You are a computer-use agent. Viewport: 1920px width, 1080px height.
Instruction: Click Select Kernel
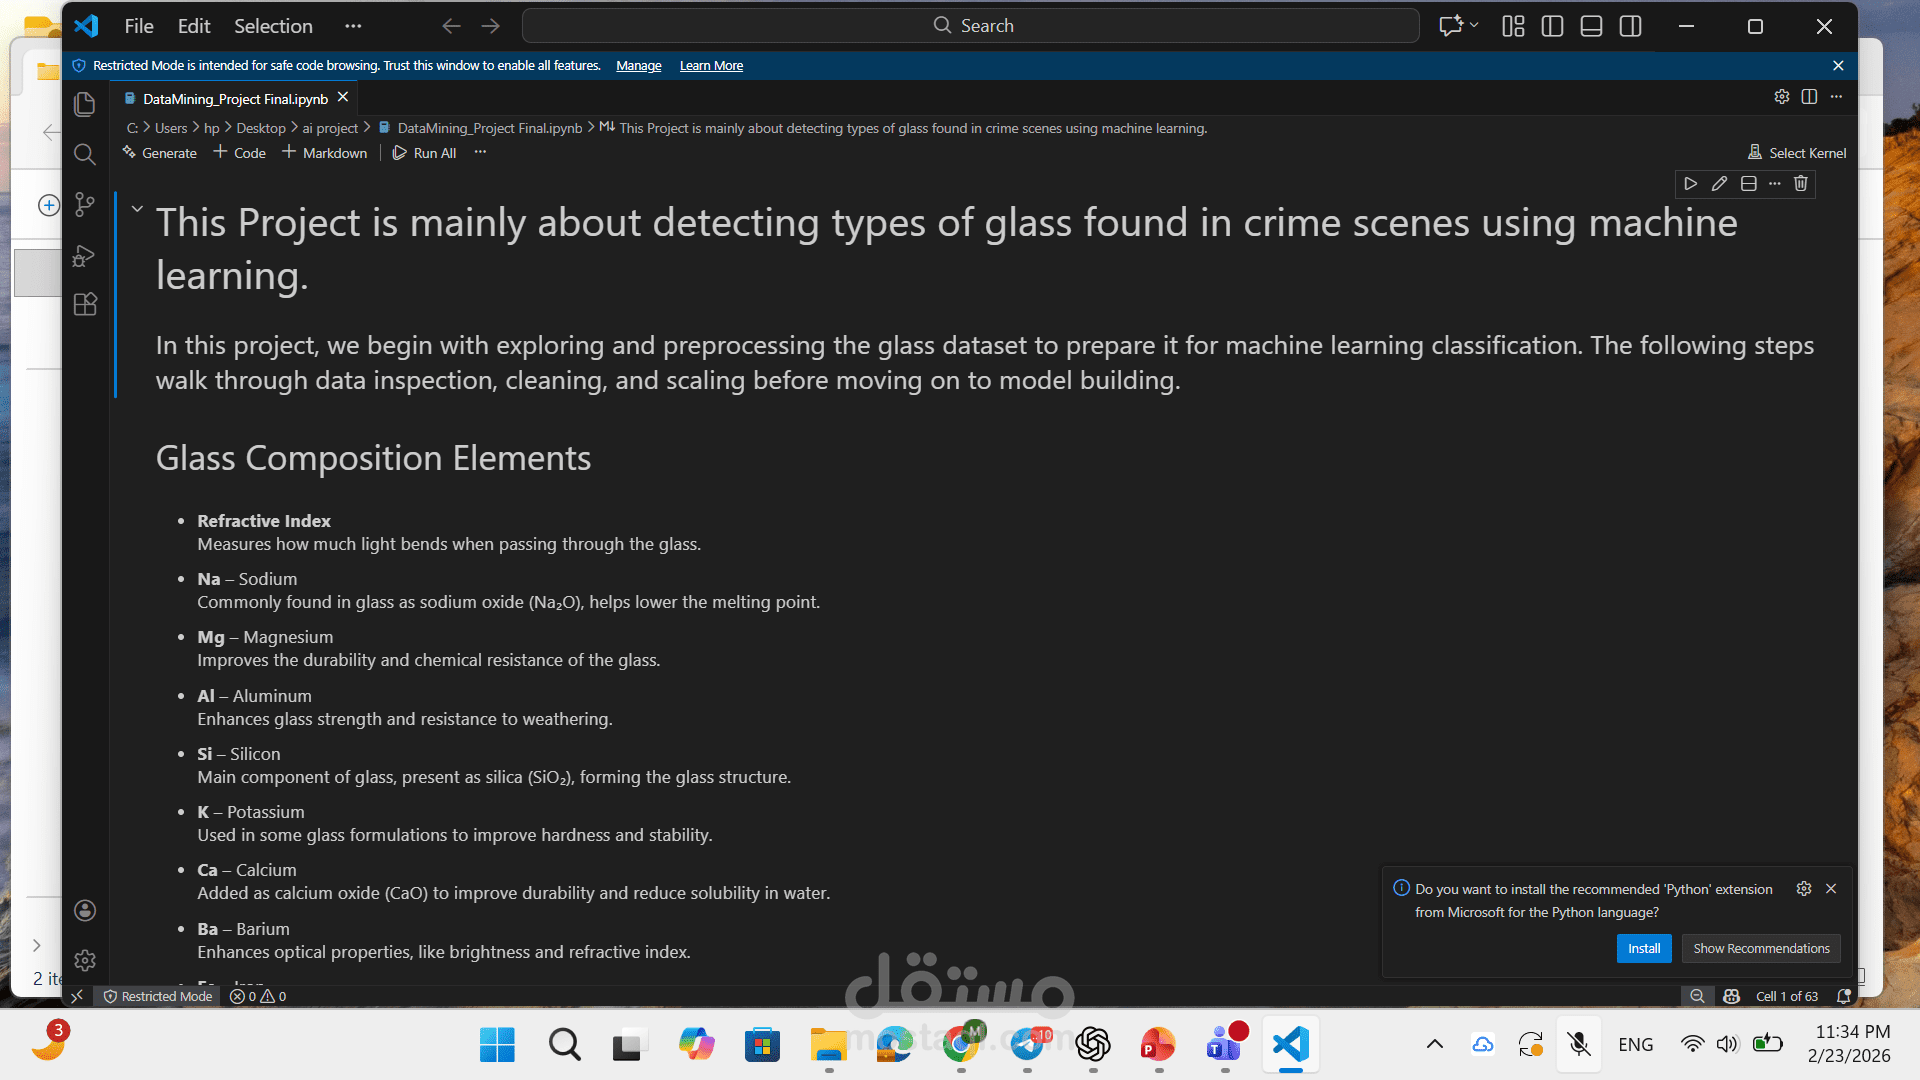coord(1797,153)
